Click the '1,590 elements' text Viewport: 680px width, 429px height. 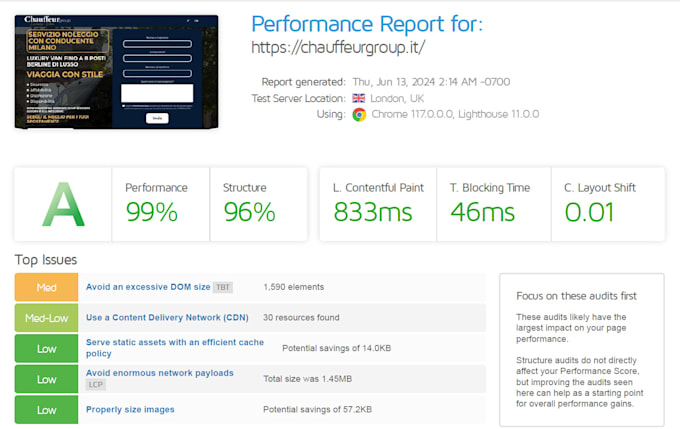pos(294,287)
